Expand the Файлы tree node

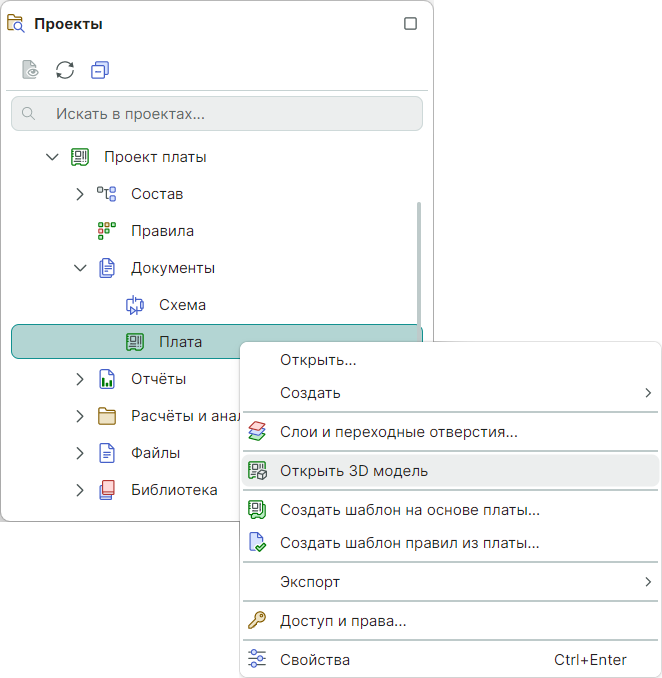point(80,453)
